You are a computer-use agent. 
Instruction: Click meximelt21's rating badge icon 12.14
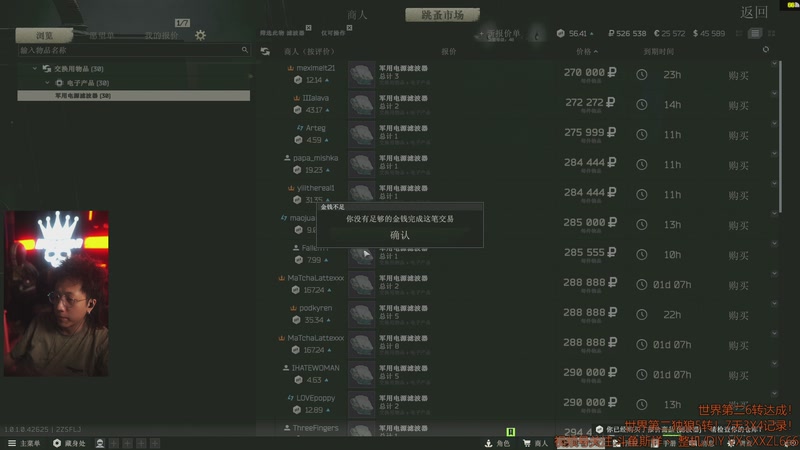[298, 80]
